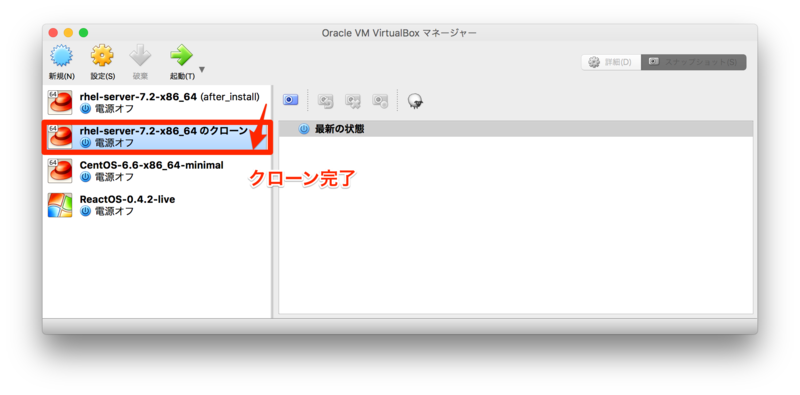
Task: Click the Red Hat icon of CentOS VM
Action: click(60, 171)
